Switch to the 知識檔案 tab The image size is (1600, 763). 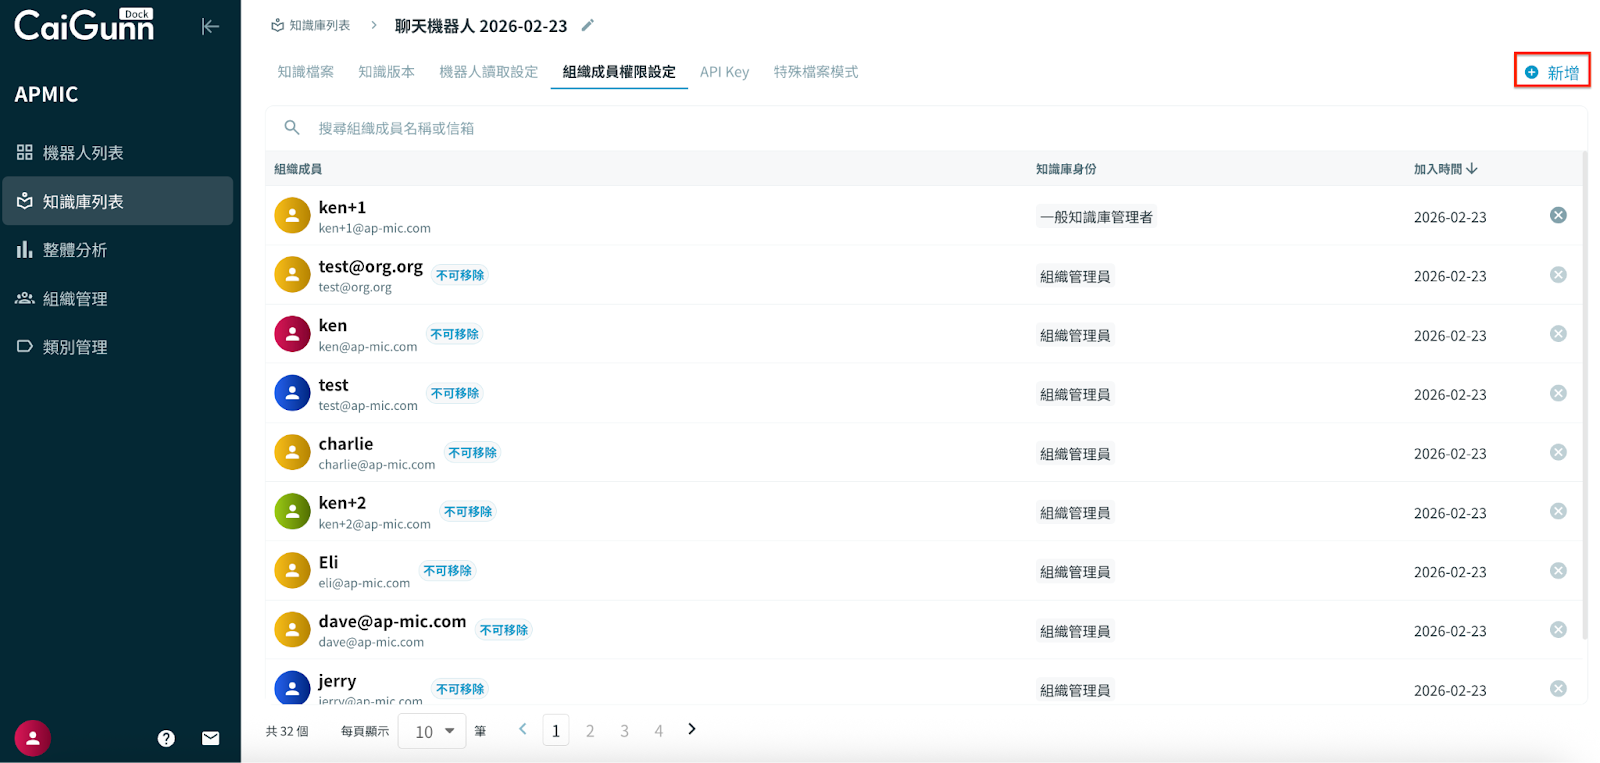coord(306,72)
